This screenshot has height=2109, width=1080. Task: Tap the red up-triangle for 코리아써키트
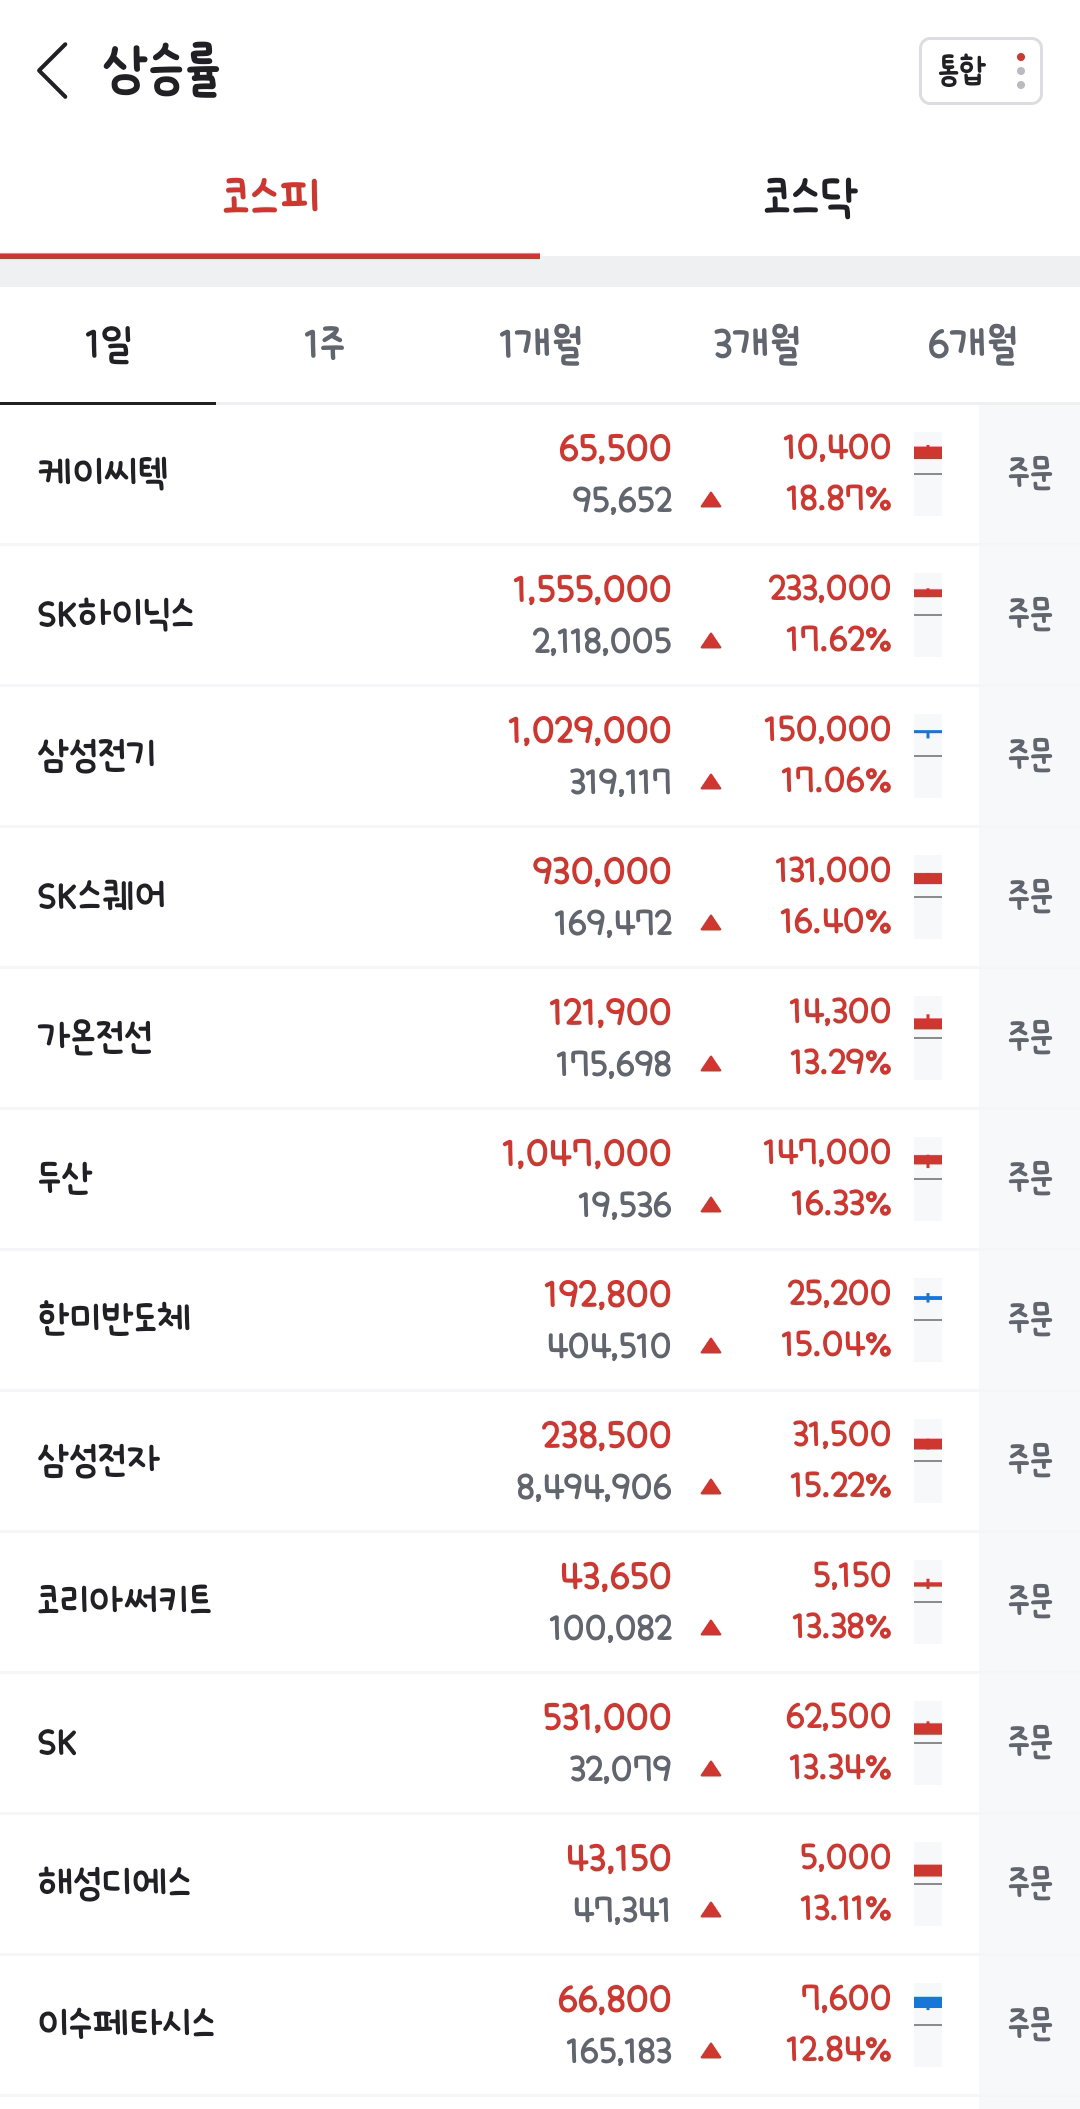[x=711, y=1628]
